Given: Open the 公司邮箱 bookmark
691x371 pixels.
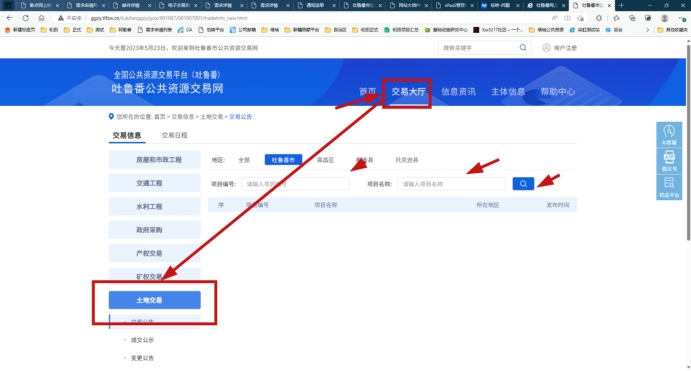Looking at the screenshot, I should tap(243, 30).
